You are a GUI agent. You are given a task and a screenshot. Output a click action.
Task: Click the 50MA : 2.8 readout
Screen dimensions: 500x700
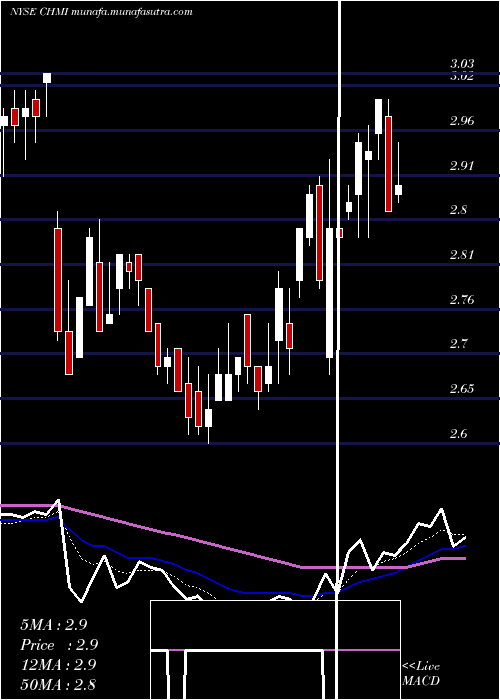point(58,684)
